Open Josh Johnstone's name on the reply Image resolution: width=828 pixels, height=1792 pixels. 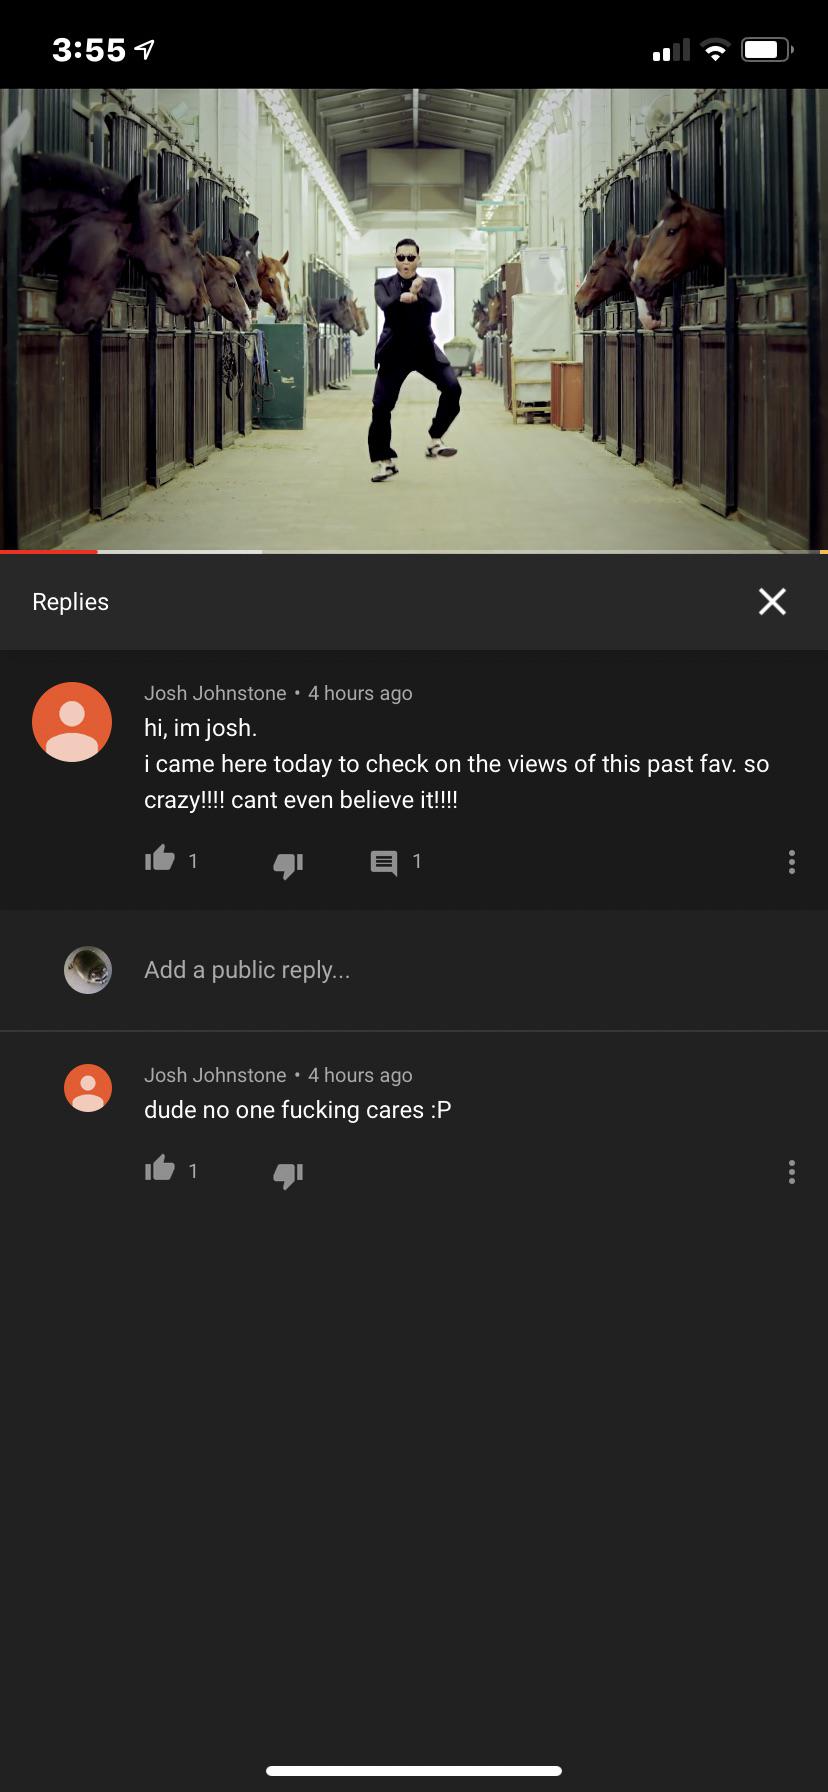tap(215, 1075)
